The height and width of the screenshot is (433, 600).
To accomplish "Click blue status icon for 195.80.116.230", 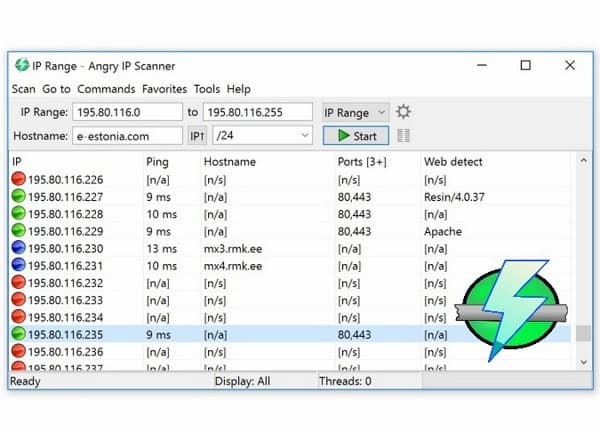I will [18, 247].
